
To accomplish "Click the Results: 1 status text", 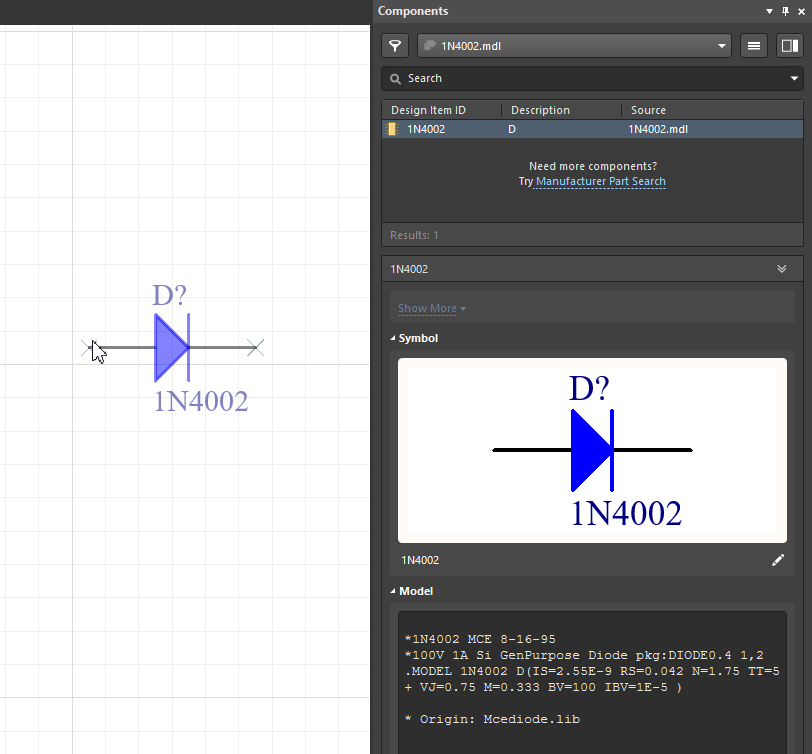I will [414, 235].
